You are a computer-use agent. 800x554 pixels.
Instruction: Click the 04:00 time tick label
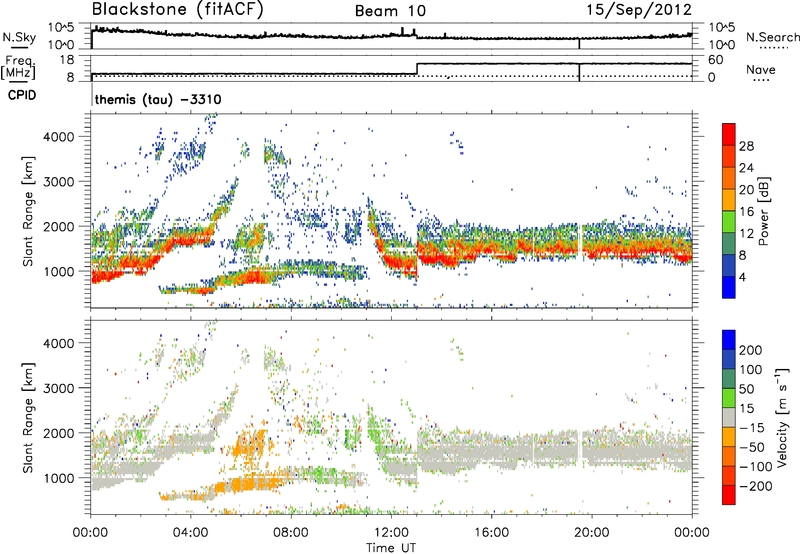(x=191, y=533)
